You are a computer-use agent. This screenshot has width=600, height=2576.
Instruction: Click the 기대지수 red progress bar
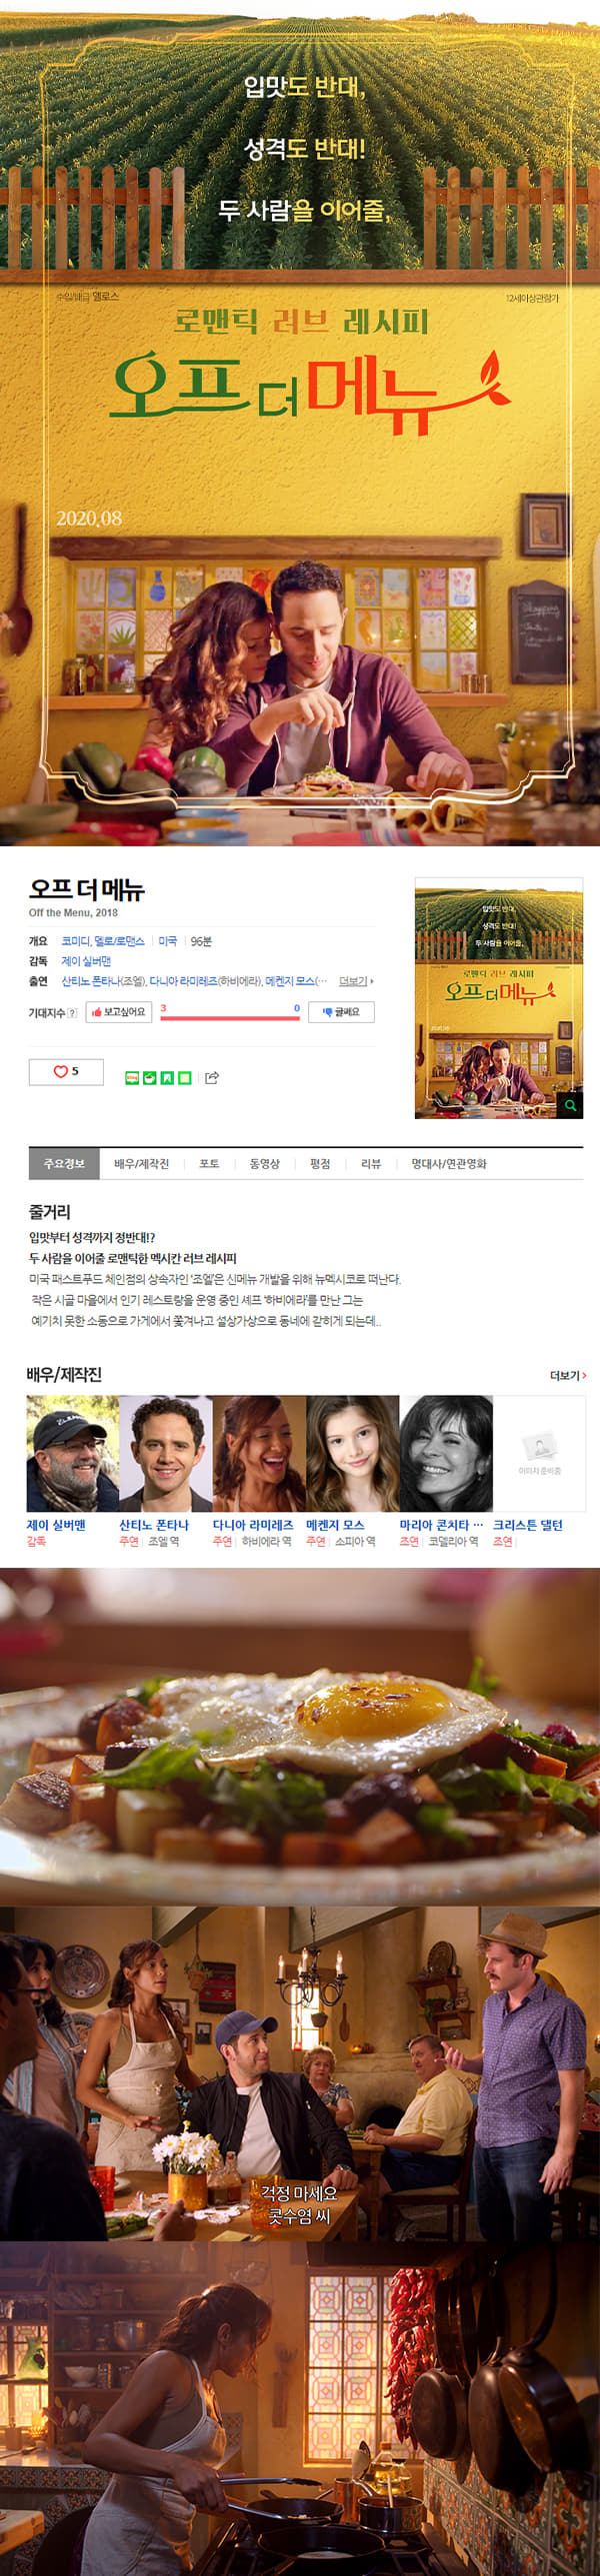tap(230, 1018)
